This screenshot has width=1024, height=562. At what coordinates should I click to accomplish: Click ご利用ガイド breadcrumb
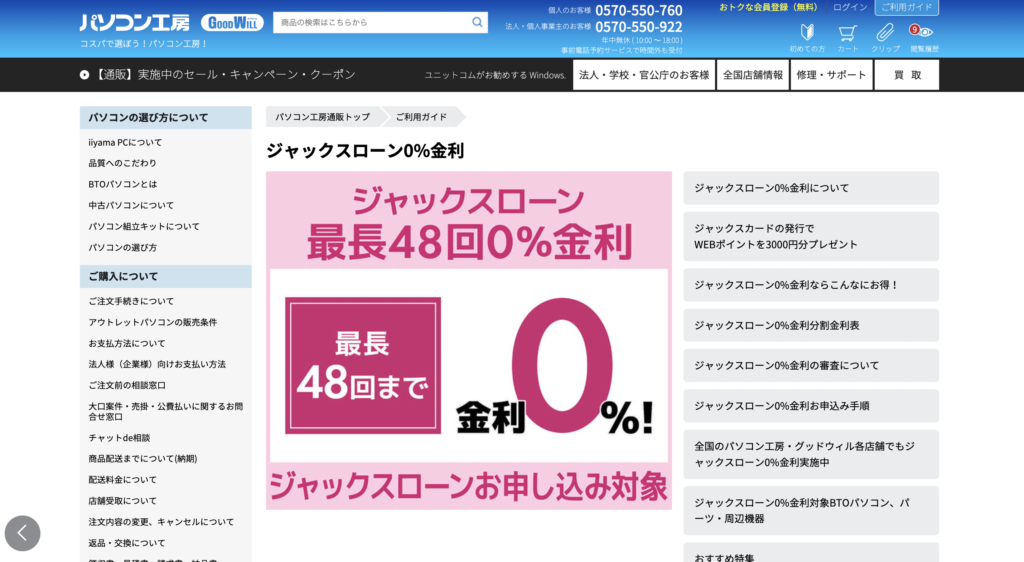click(421, 117)
